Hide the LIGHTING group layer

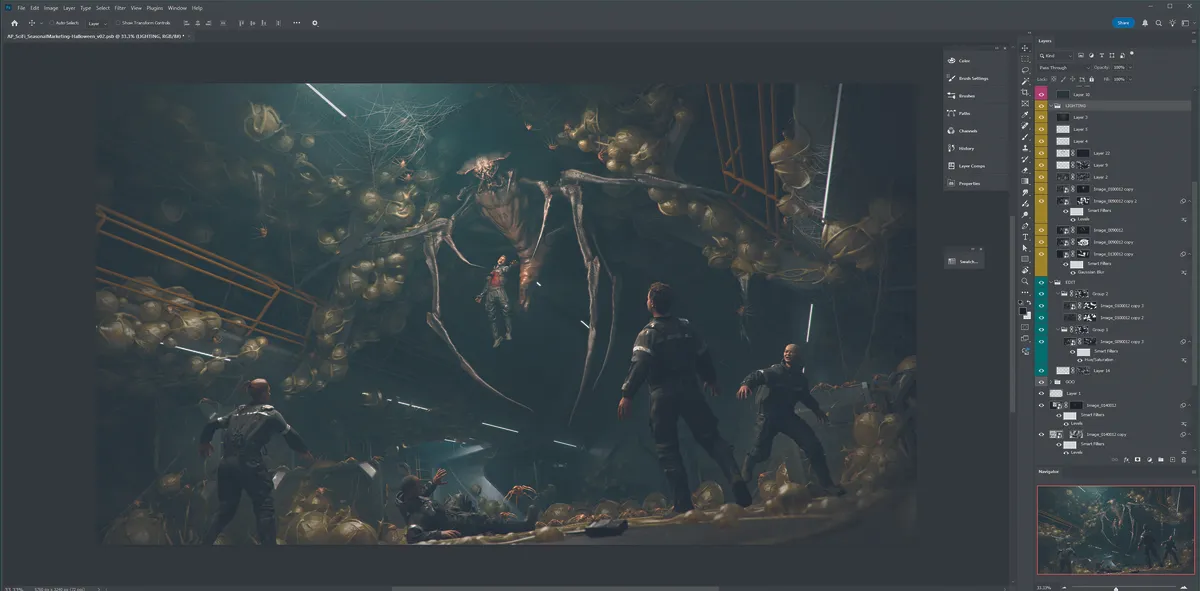click(x=1041, y=106)
